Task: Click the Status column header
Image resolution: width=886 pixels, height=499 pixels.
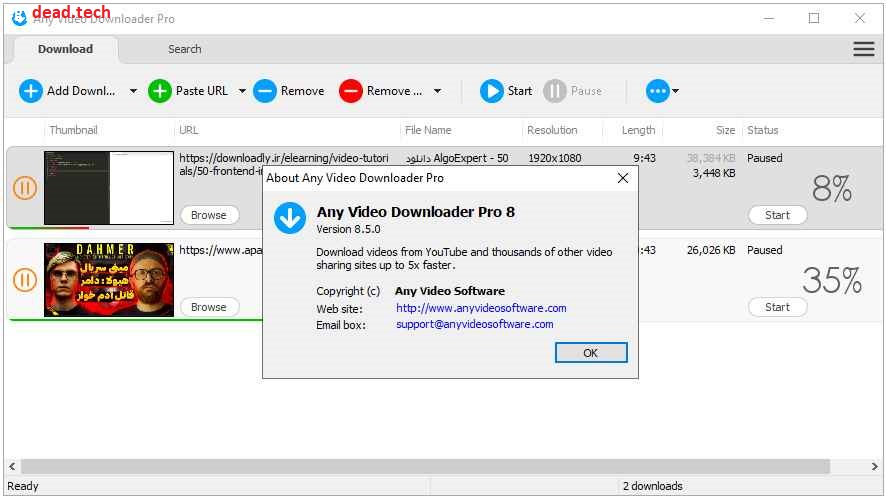Action: (x=763, y=130)
